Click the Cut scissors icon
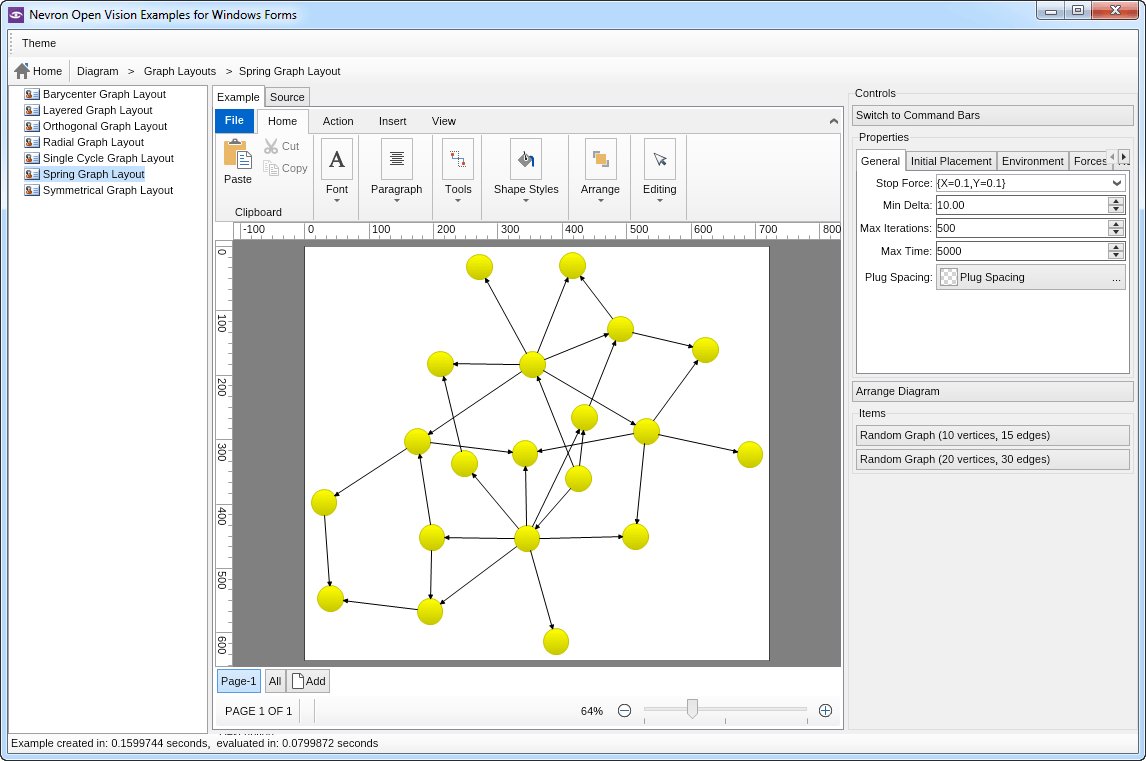The image size is (1146, 761). pos(271,146)
